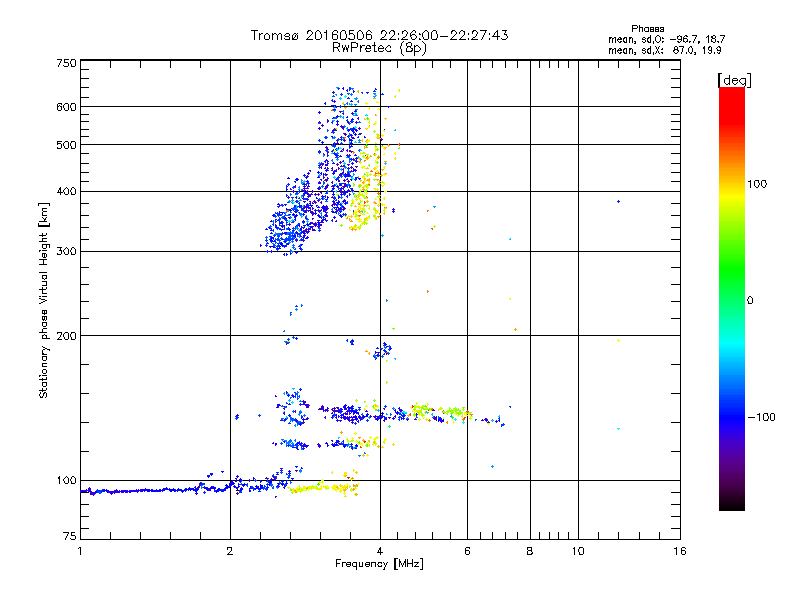Click the black bottom of the phase colorbar
Viewport: 800px width, 600px height.
click(732, 503)
